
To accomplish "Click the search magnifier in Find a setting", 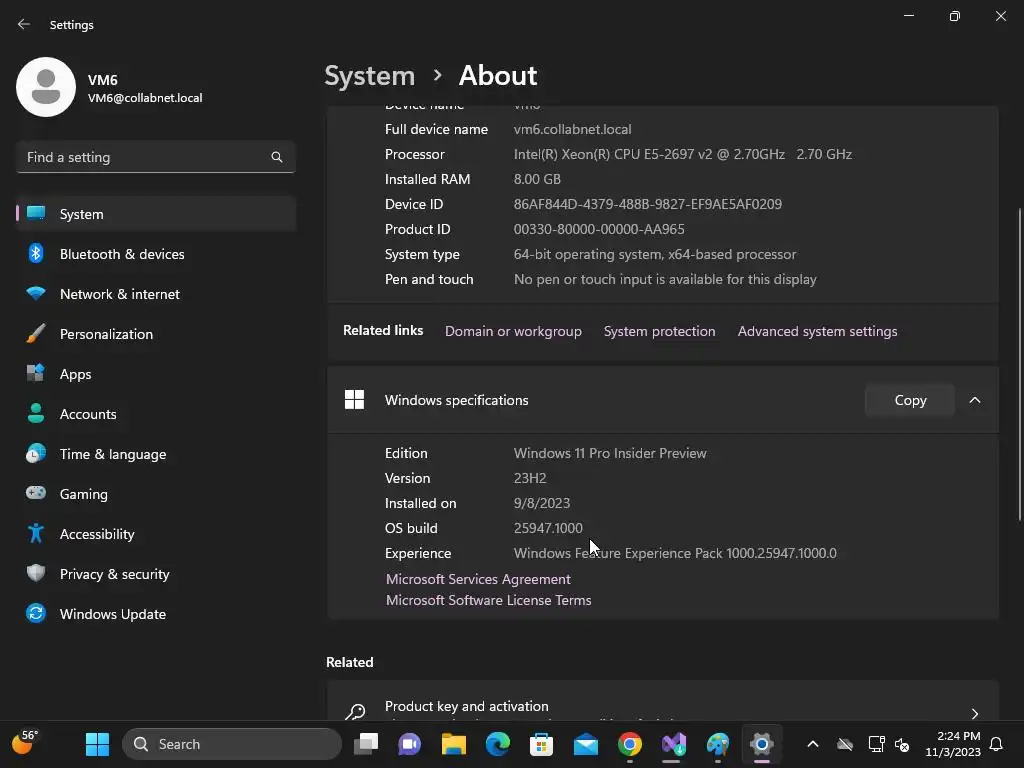I will [277, 157].
